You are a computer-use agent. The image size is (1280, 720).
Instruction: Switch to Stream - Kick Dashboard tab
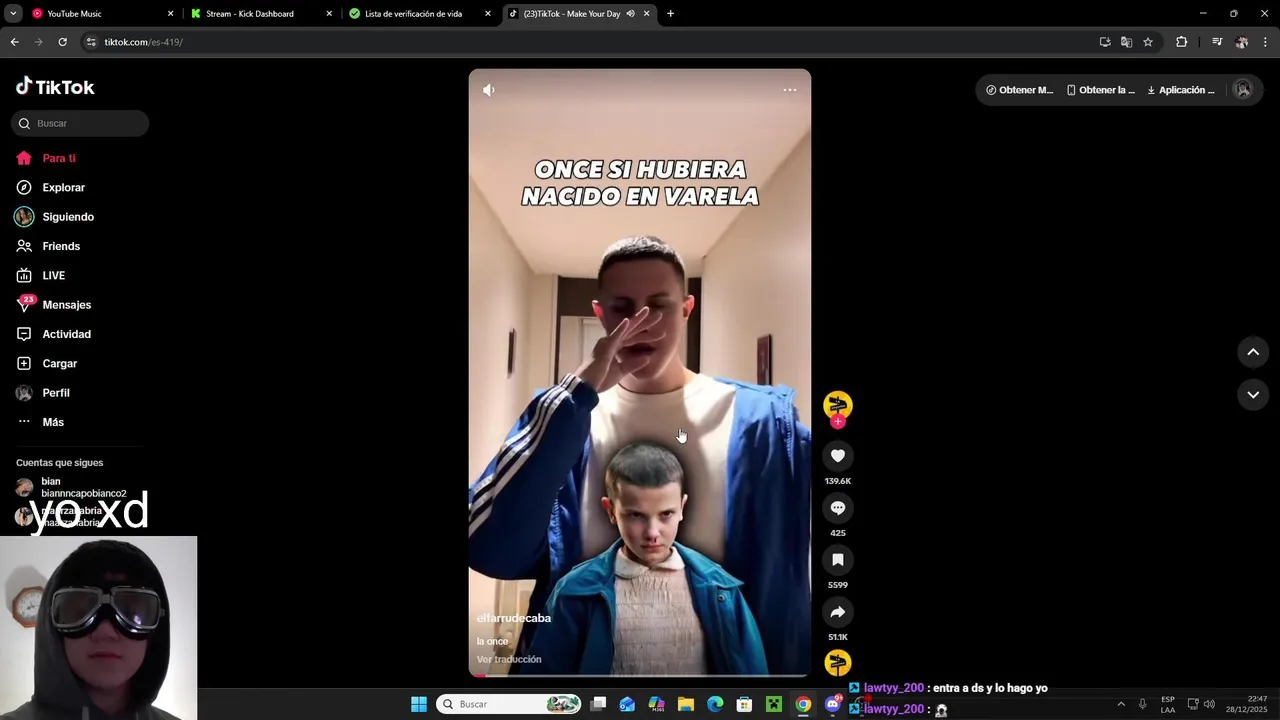[259, 14]
